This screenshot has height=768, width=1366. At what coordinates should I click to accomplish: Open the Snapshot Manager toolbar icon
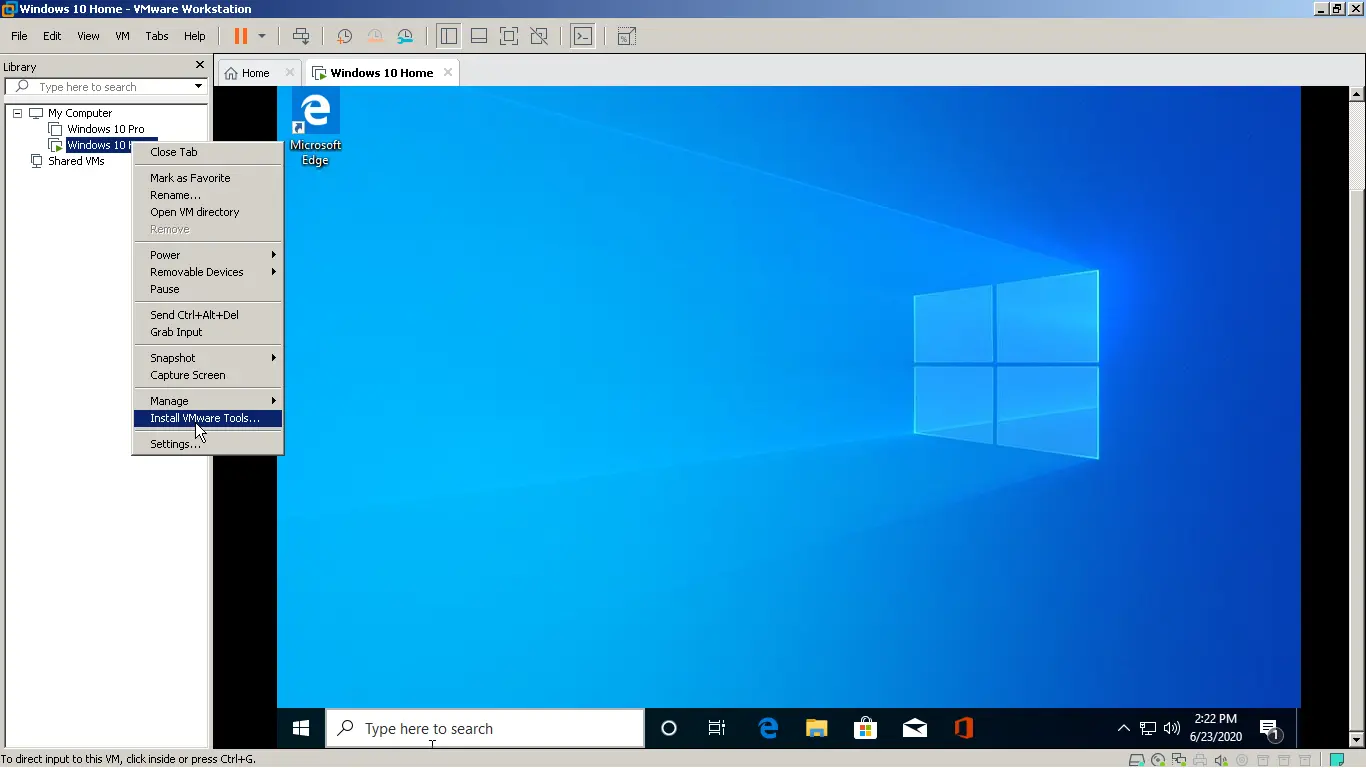point(405,36)
